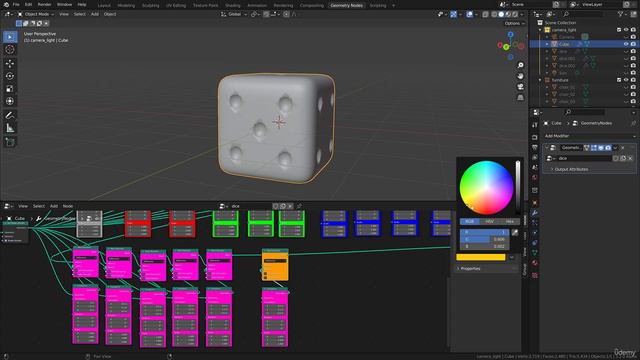Switch perspective/orthographic with the grid icon
Screen dimensions: 640x360
pyautogui.click(x=520, y=98)
